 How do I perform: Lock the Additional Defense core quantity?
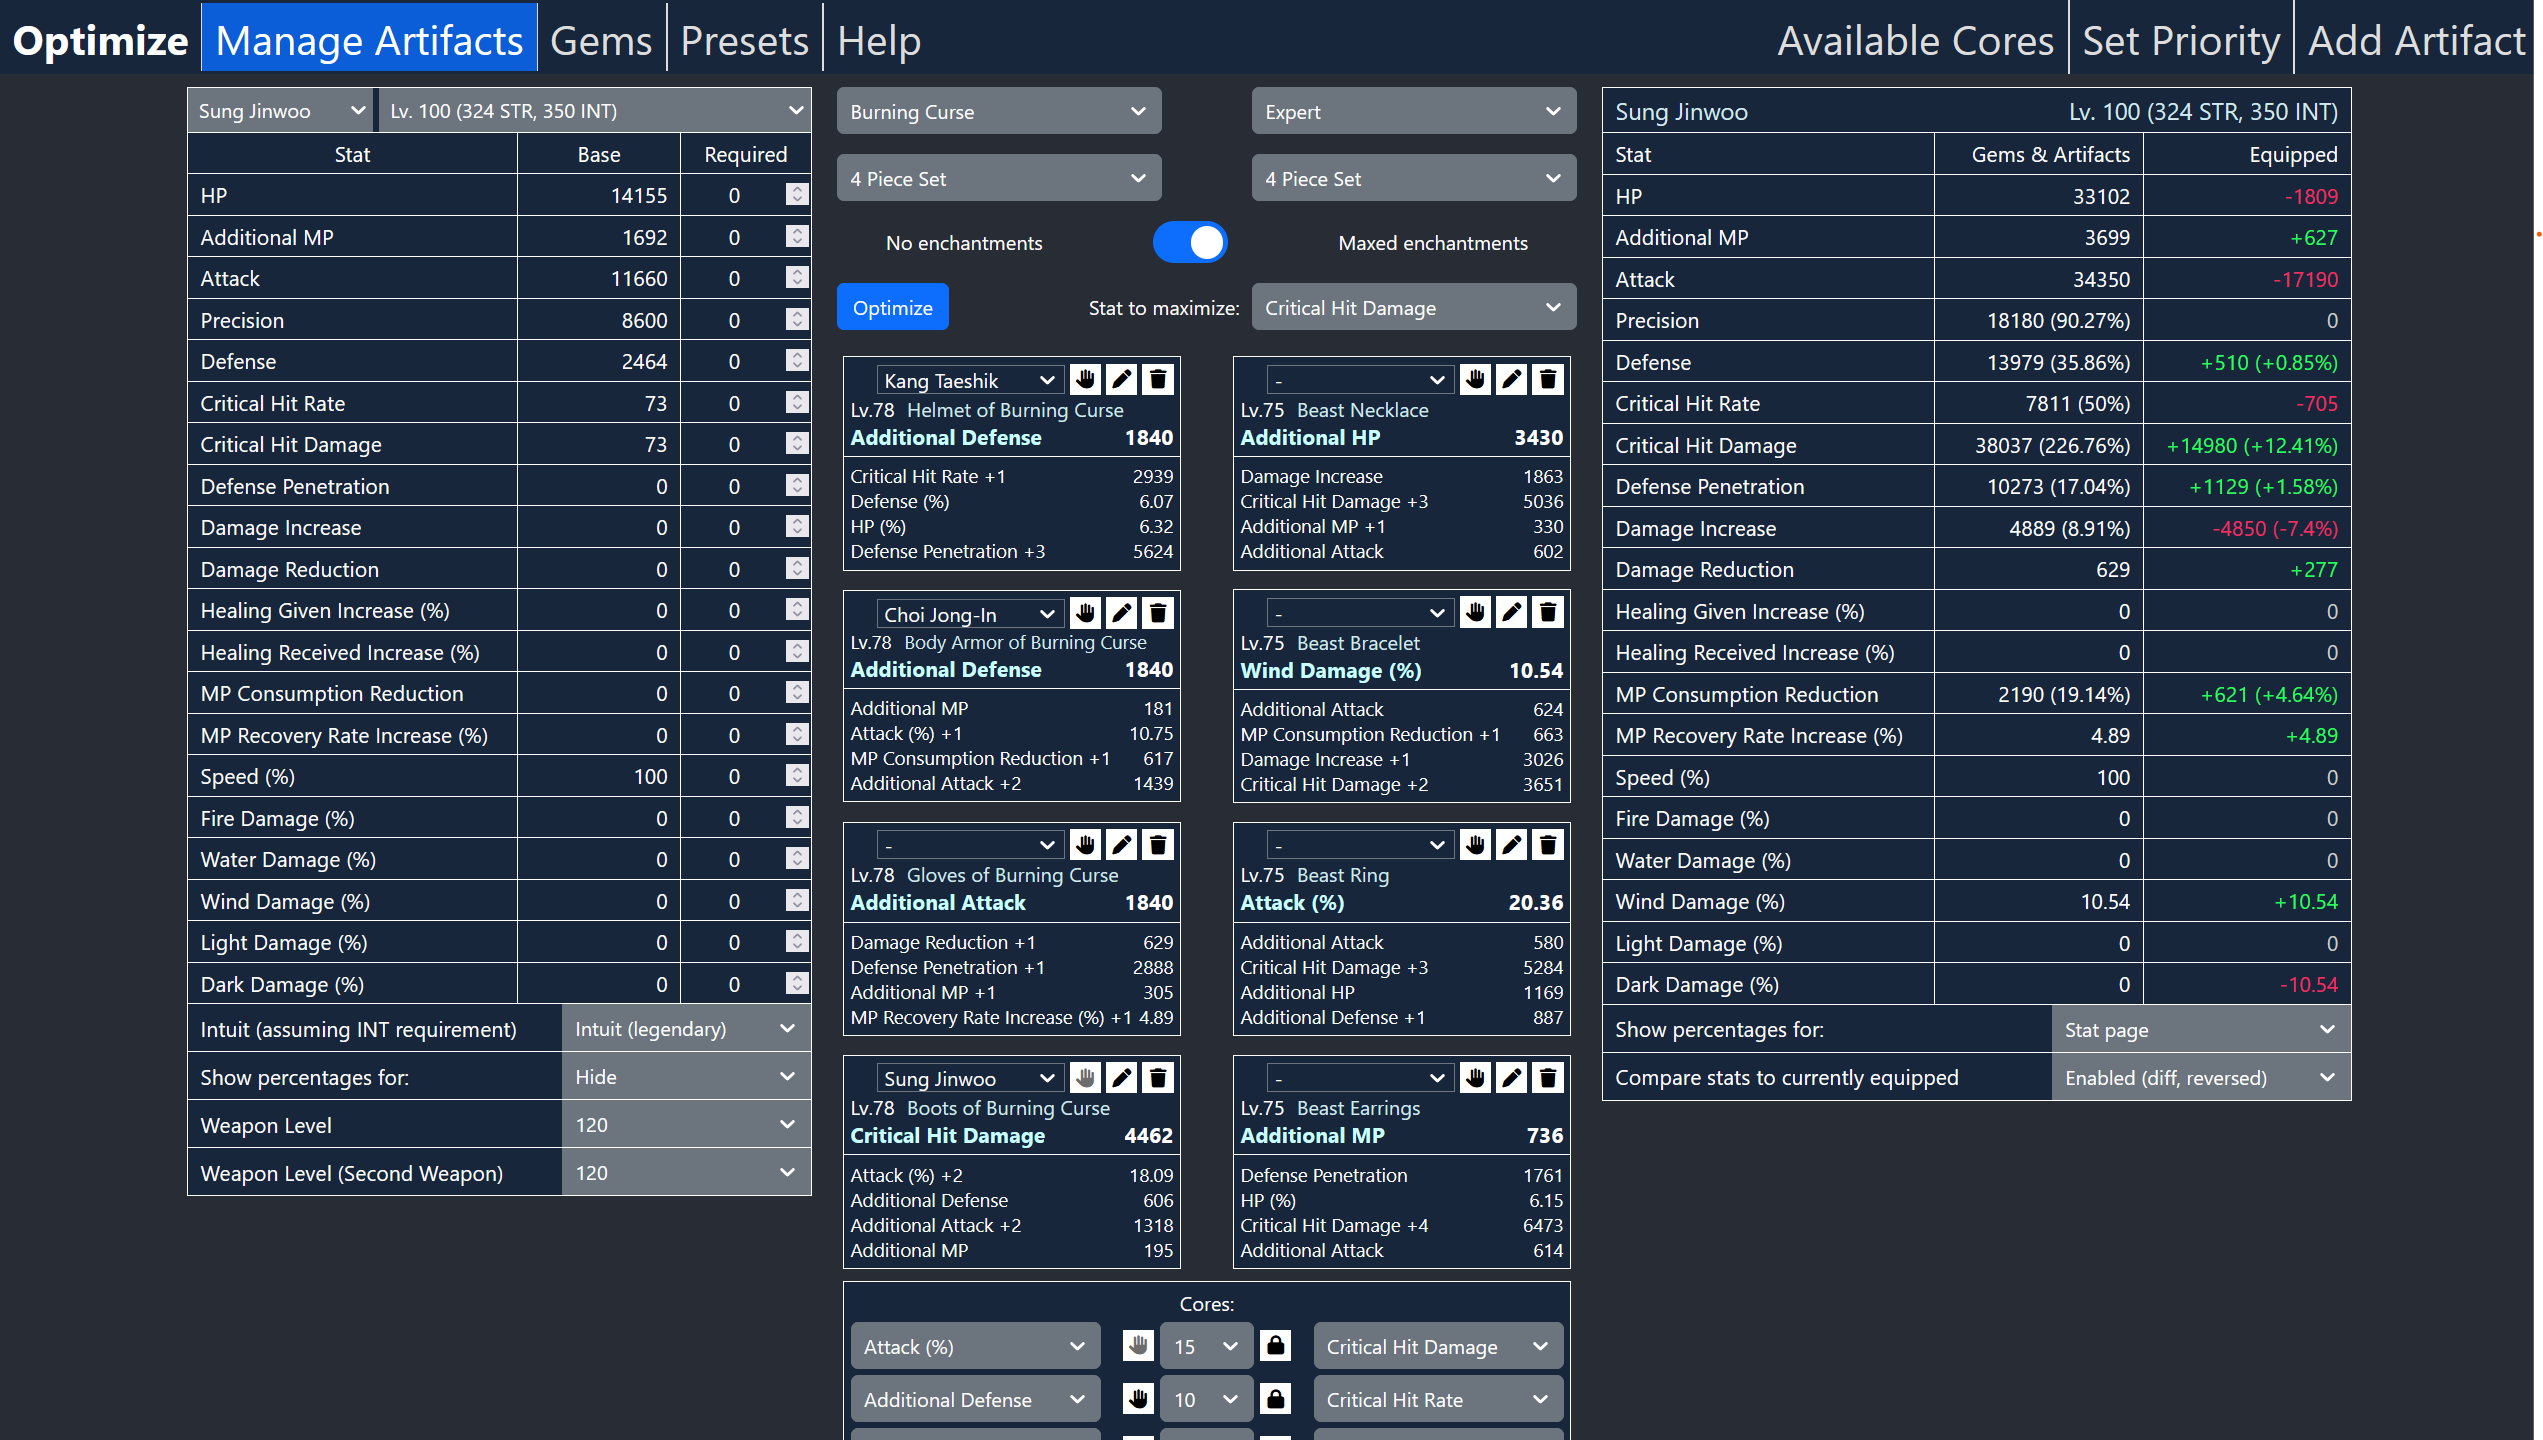click(1275, 1398)
